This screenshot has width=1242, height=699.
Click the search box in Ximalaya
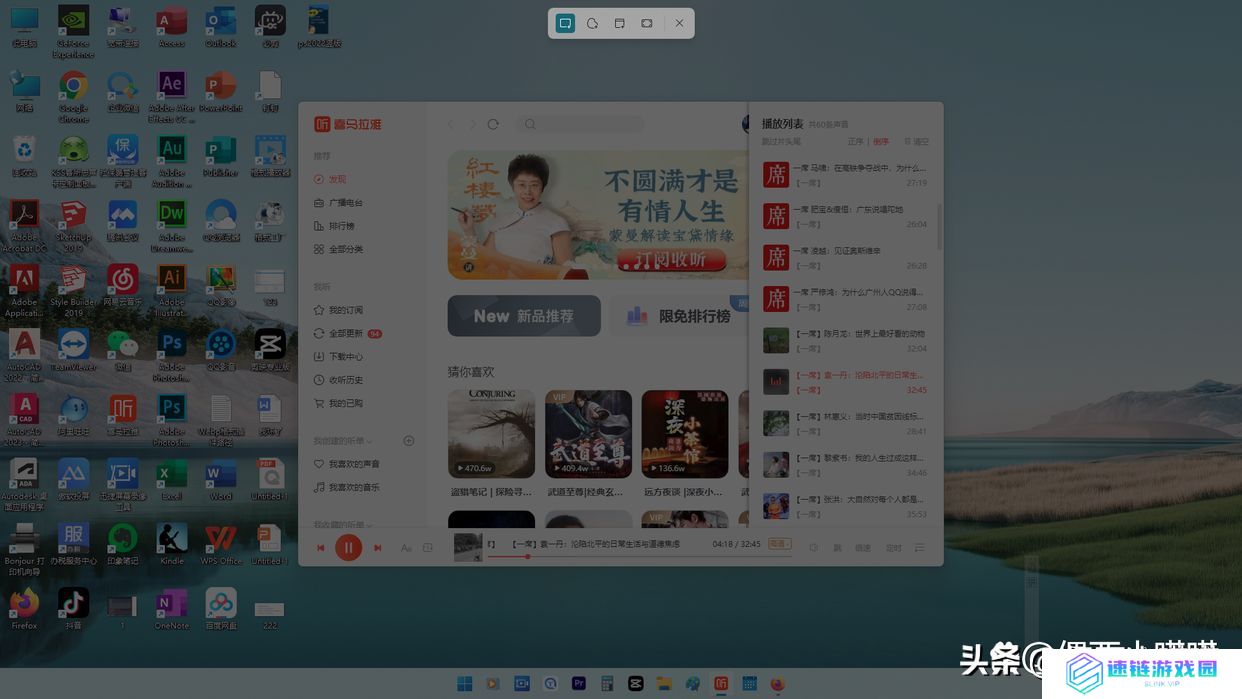click(x=580, y=124)
